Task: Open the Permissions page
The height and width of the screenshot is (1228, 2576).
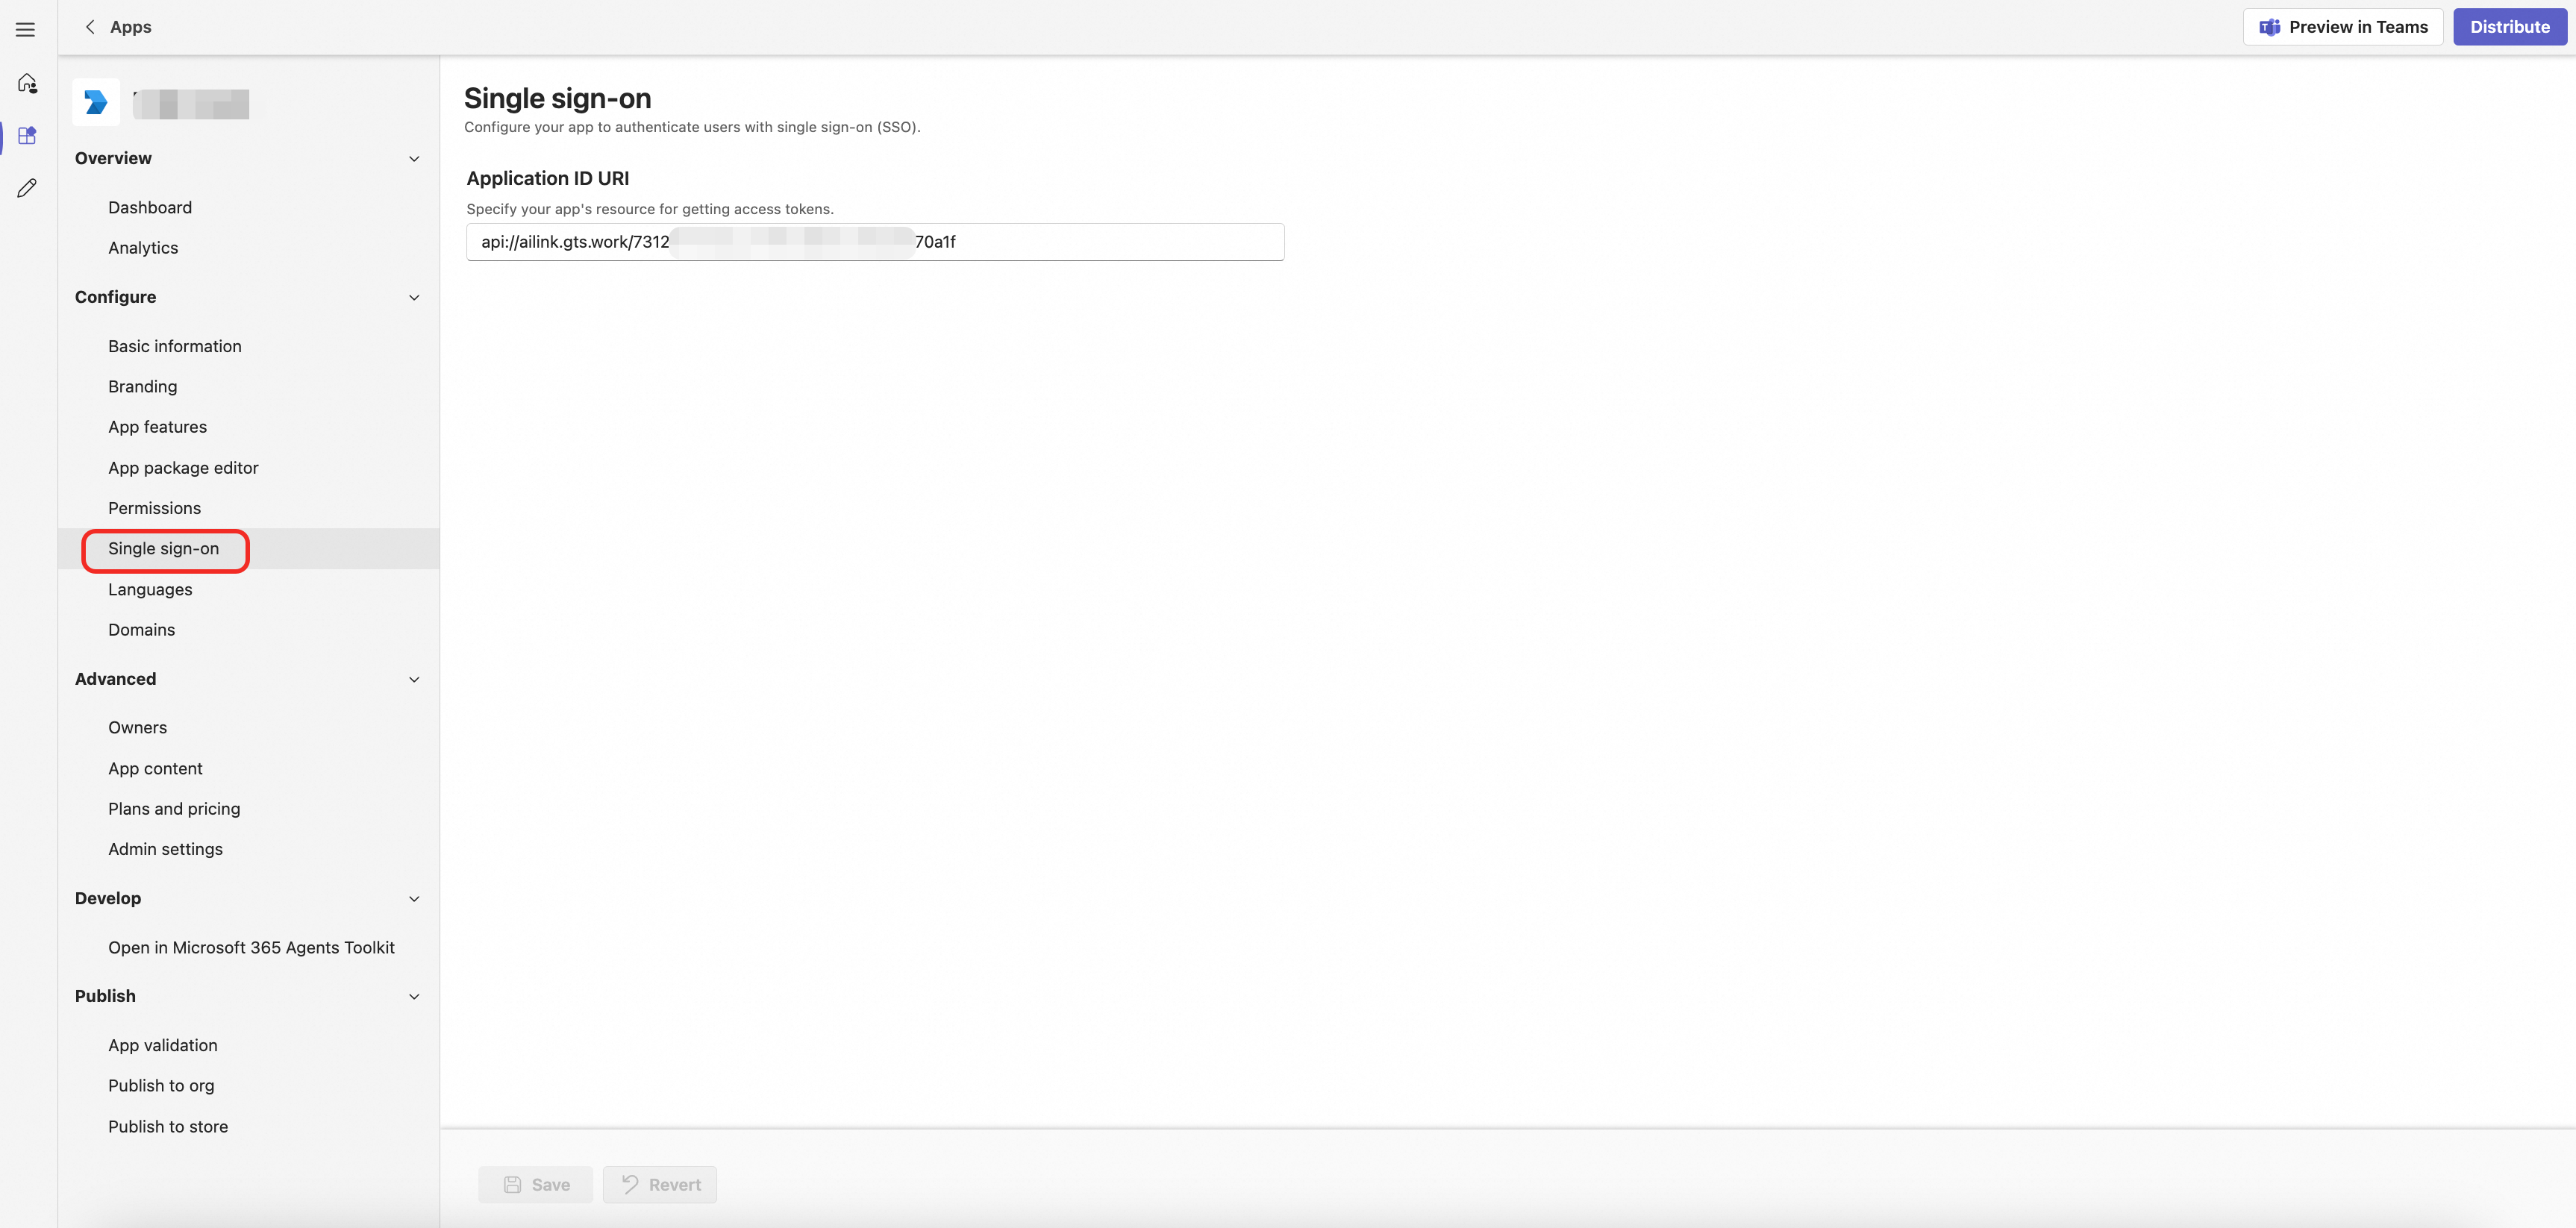Action: pos(154,508)
